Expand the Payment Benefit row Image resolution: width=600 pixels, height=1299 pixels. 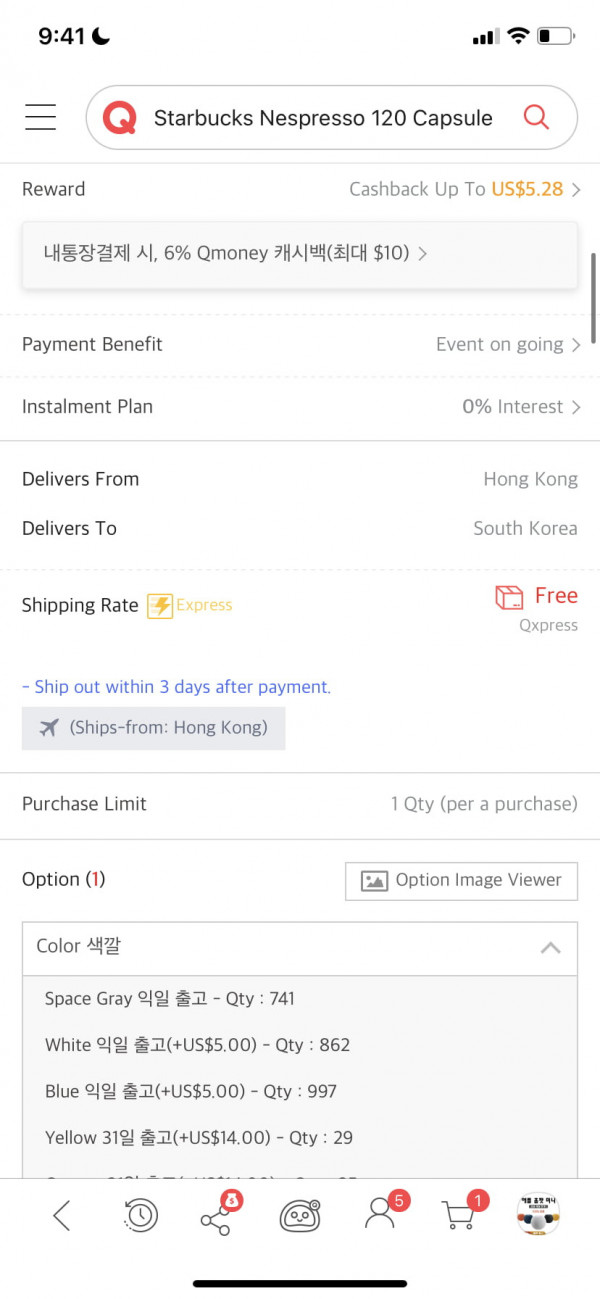click(300, 344)
